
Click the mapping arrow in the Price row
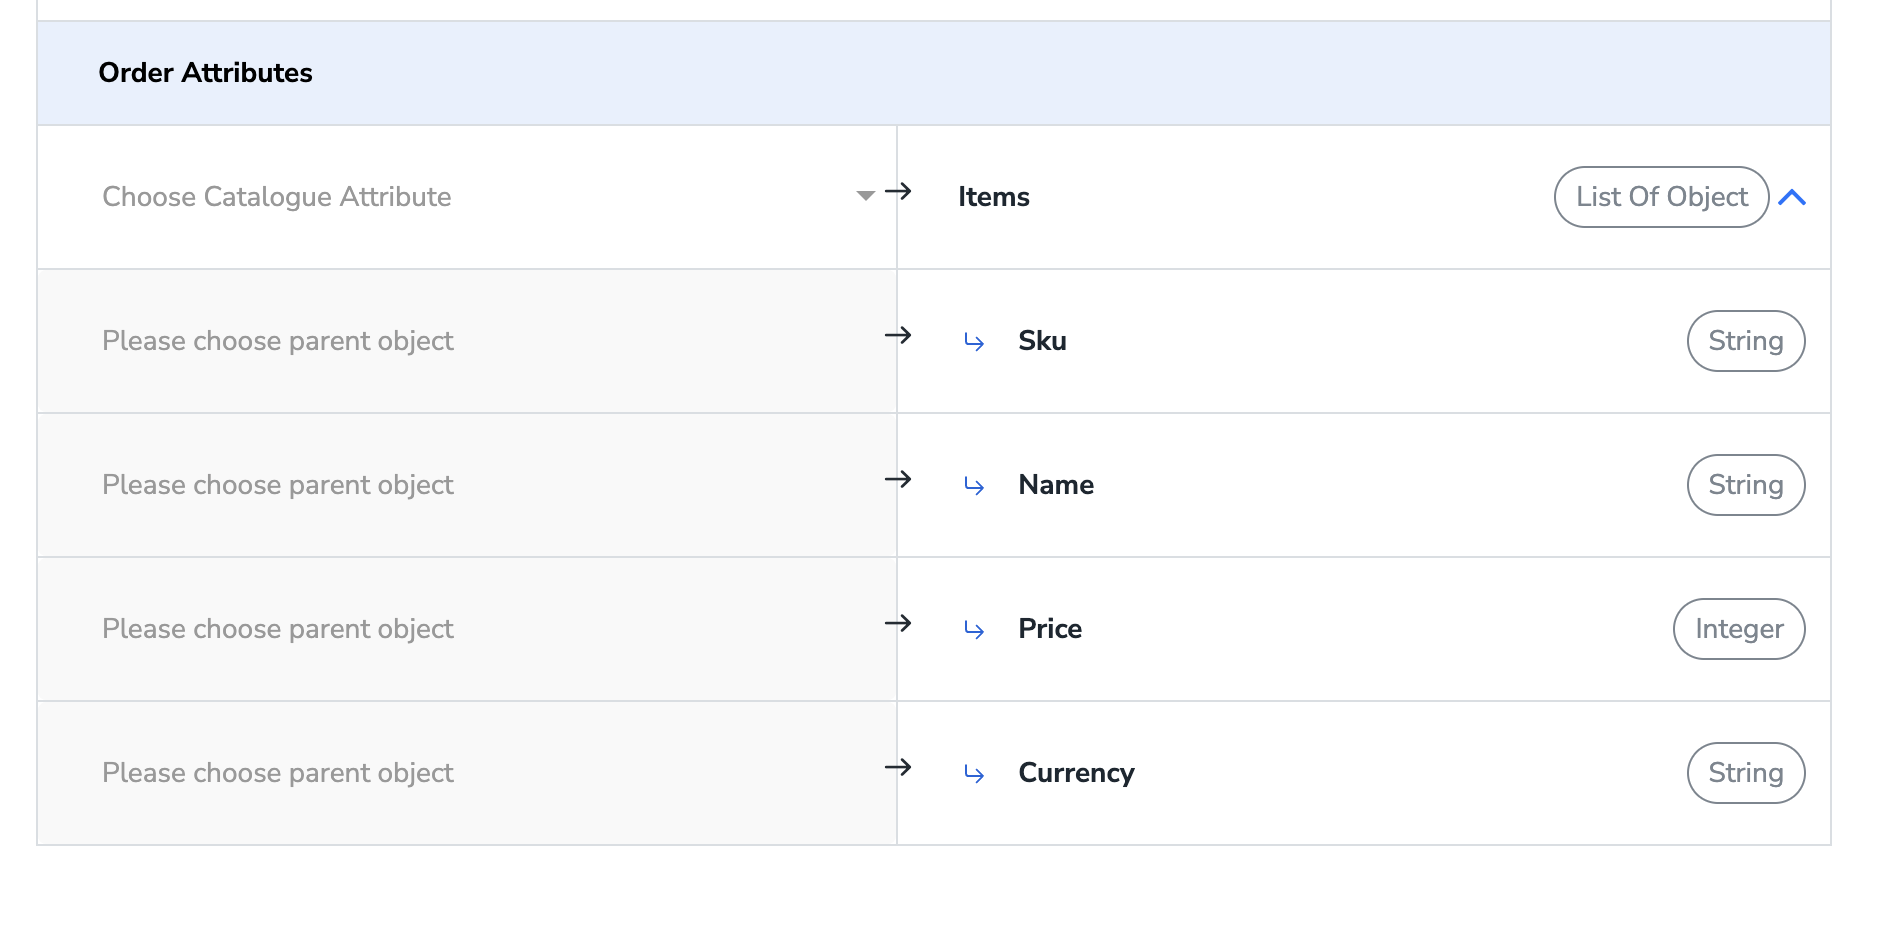click(898, 623)
